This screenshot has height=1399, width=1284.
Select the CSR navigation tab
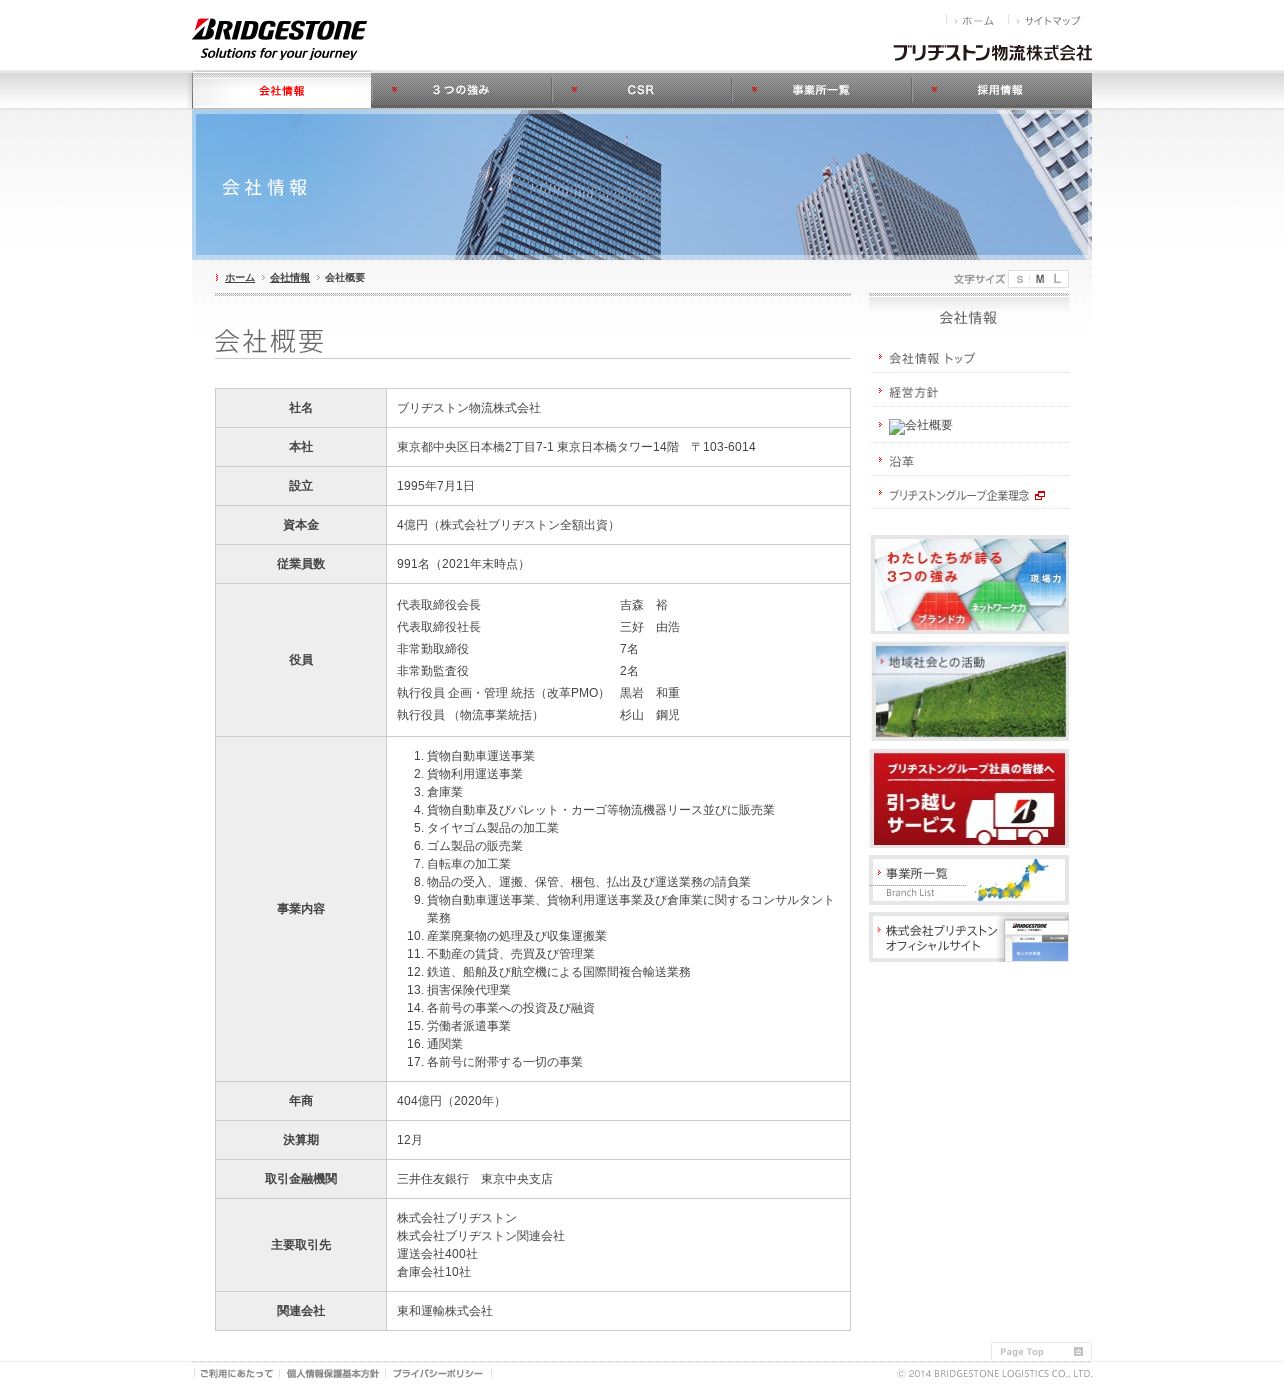641,90
